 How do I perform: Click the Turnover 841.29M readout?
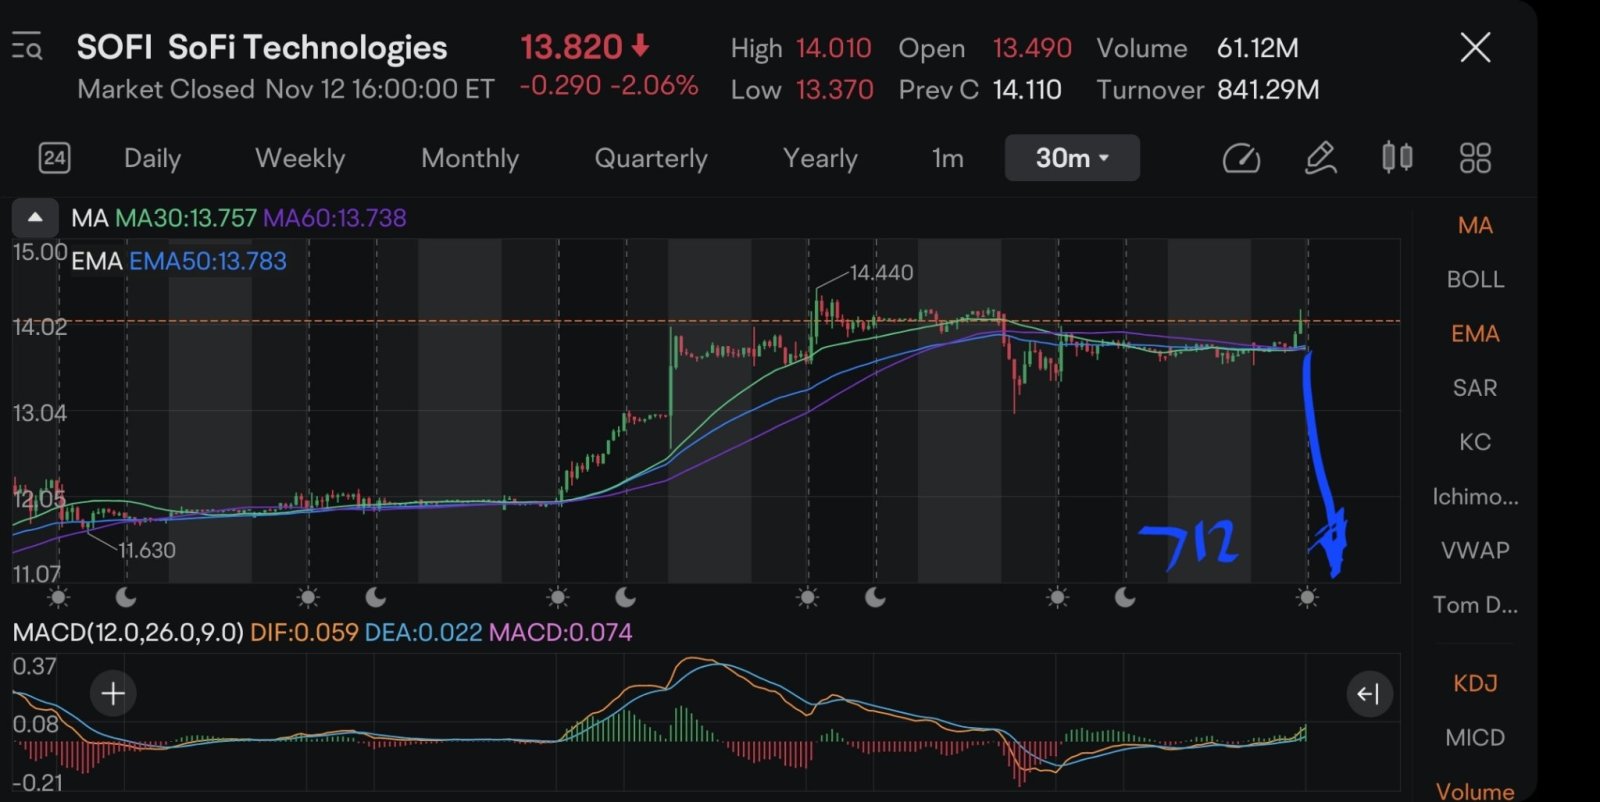[x=1208, y=90]
